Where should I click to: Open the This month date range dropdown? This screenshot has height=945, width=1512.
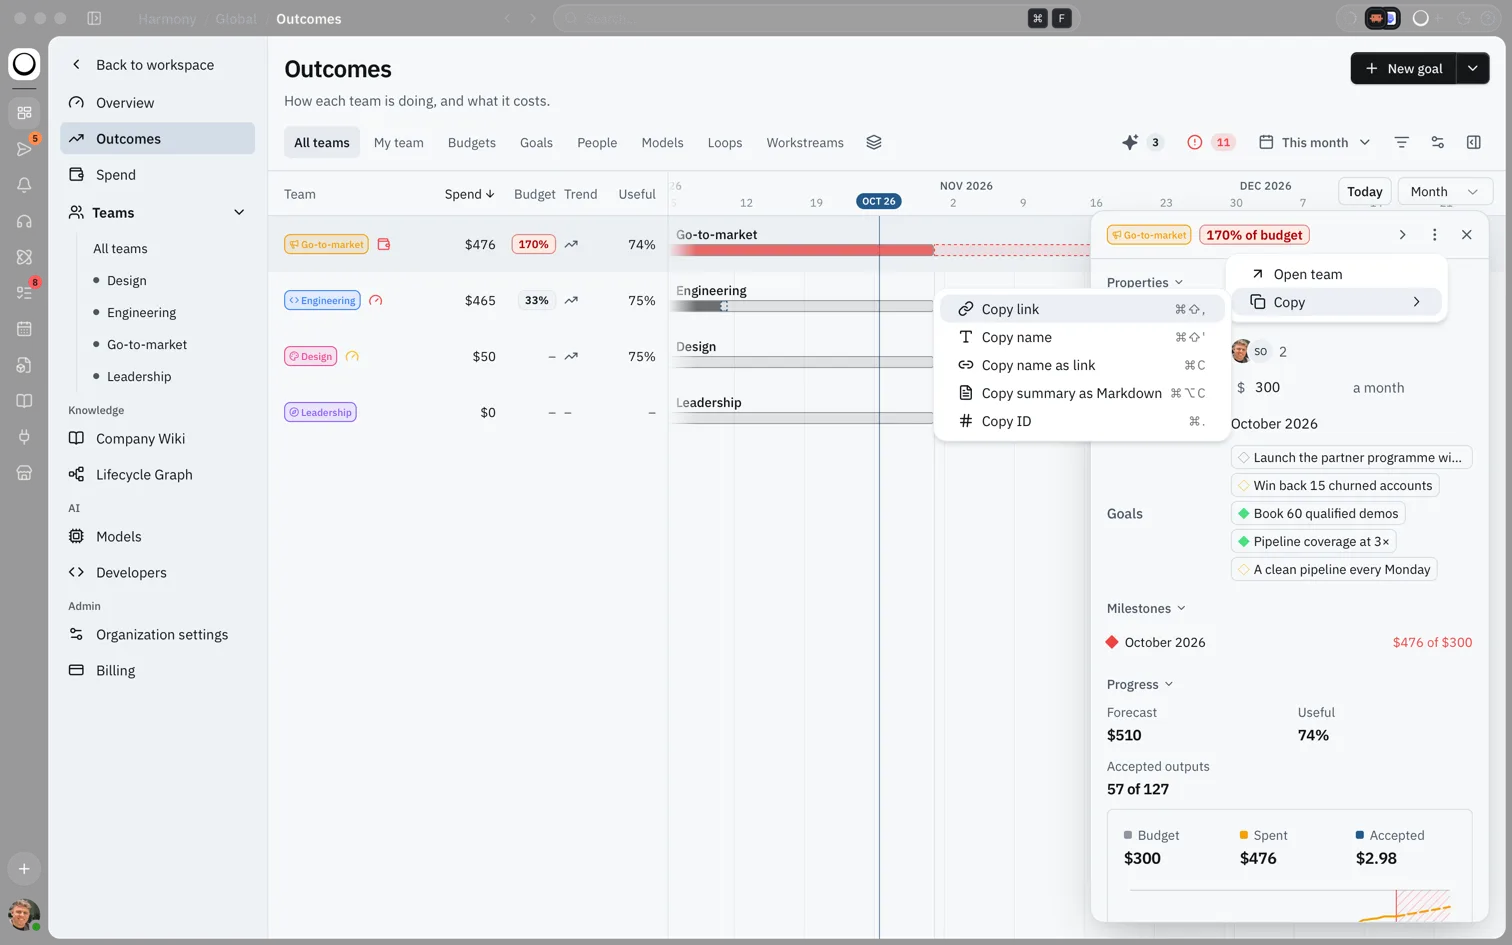click(1314, 142)
